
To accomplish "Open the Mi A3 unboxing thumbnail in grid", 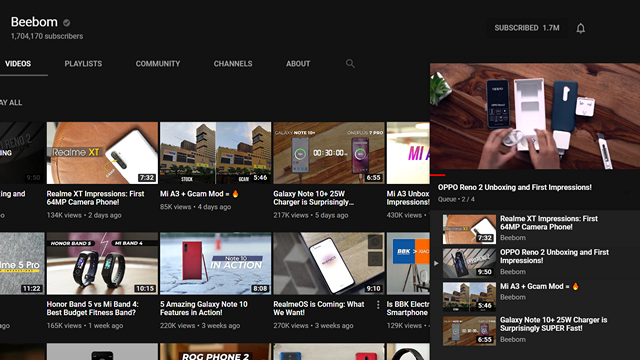I will tap(408, 153).
